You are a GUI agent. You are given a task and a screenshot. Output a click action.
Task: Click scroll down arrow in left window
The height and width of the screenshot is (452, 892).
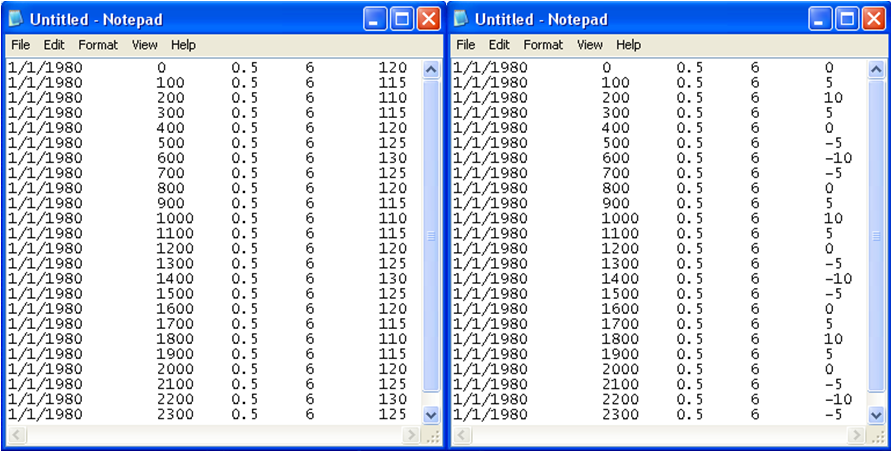click(431, 415)
